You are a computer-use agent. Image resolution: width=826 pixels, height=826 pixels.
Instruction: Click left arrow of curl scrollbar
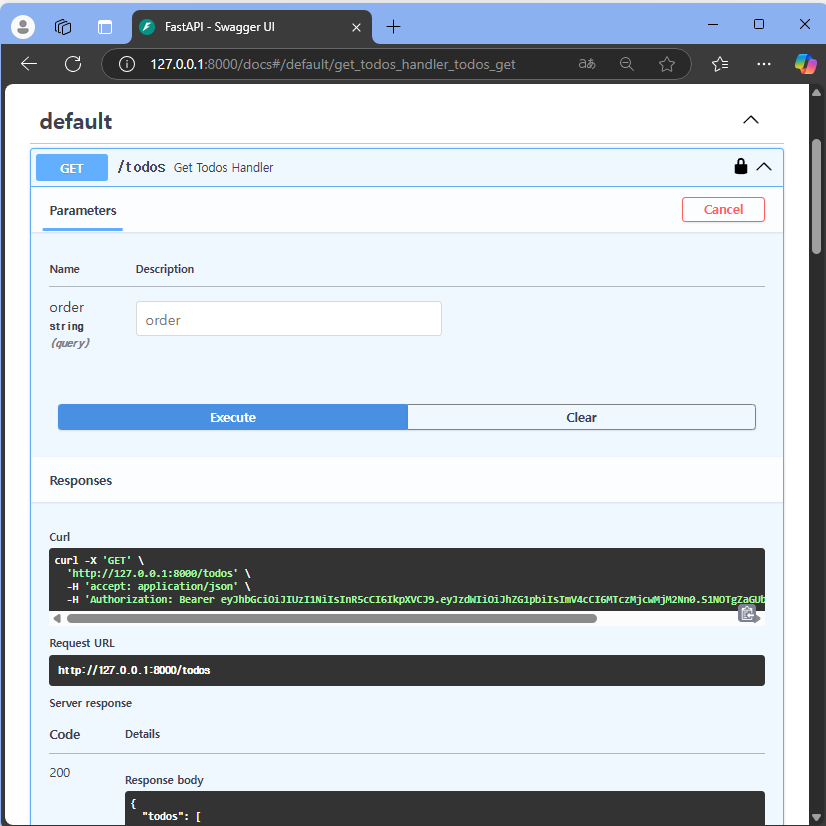tap(57, 618)
